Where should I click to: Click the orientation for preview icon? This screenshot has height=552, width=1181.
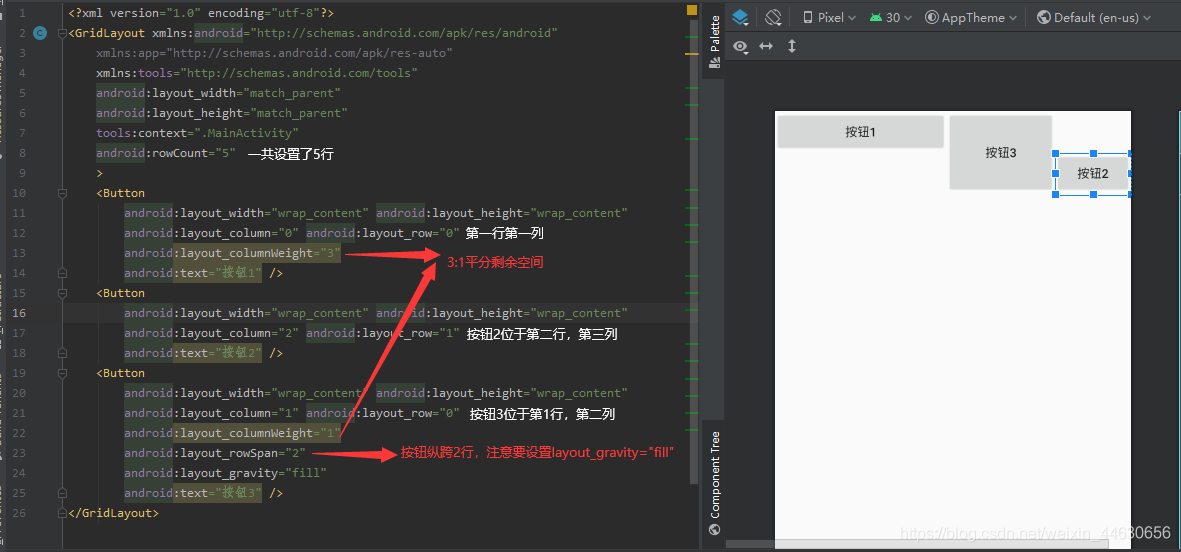pos(774,17)
